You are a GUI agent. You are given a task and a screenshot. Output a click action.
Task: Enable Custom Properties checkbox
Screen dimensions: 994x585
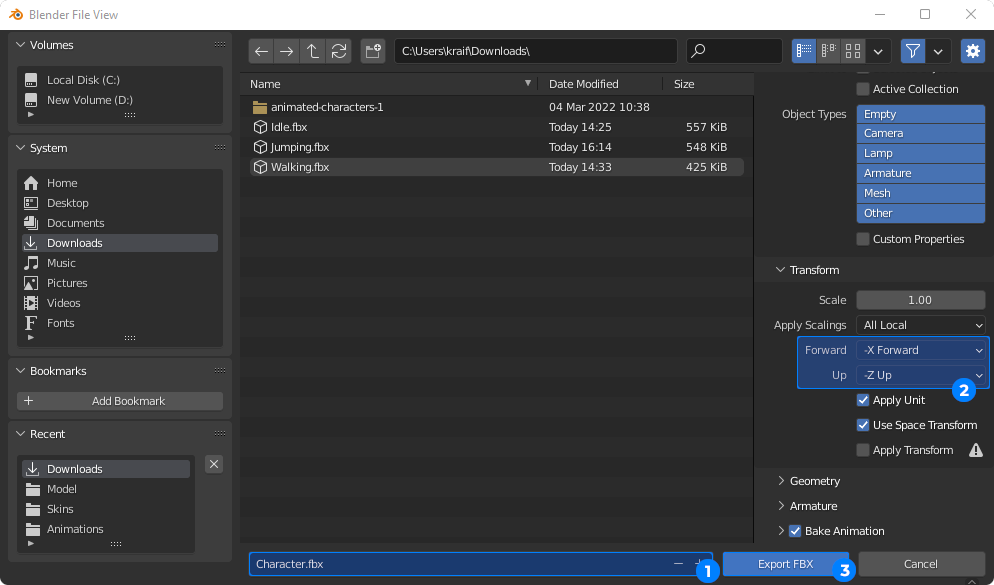point(863,239)
